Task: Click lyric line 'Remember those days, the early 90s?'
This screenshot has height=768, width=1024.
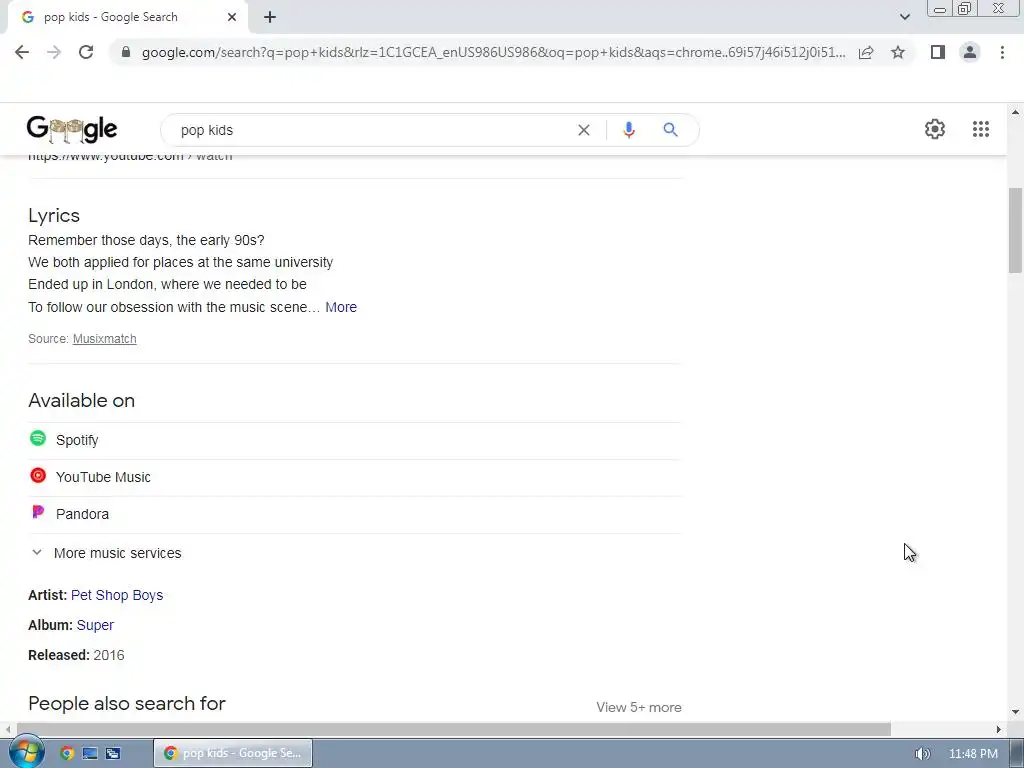Action: point(146,240)
